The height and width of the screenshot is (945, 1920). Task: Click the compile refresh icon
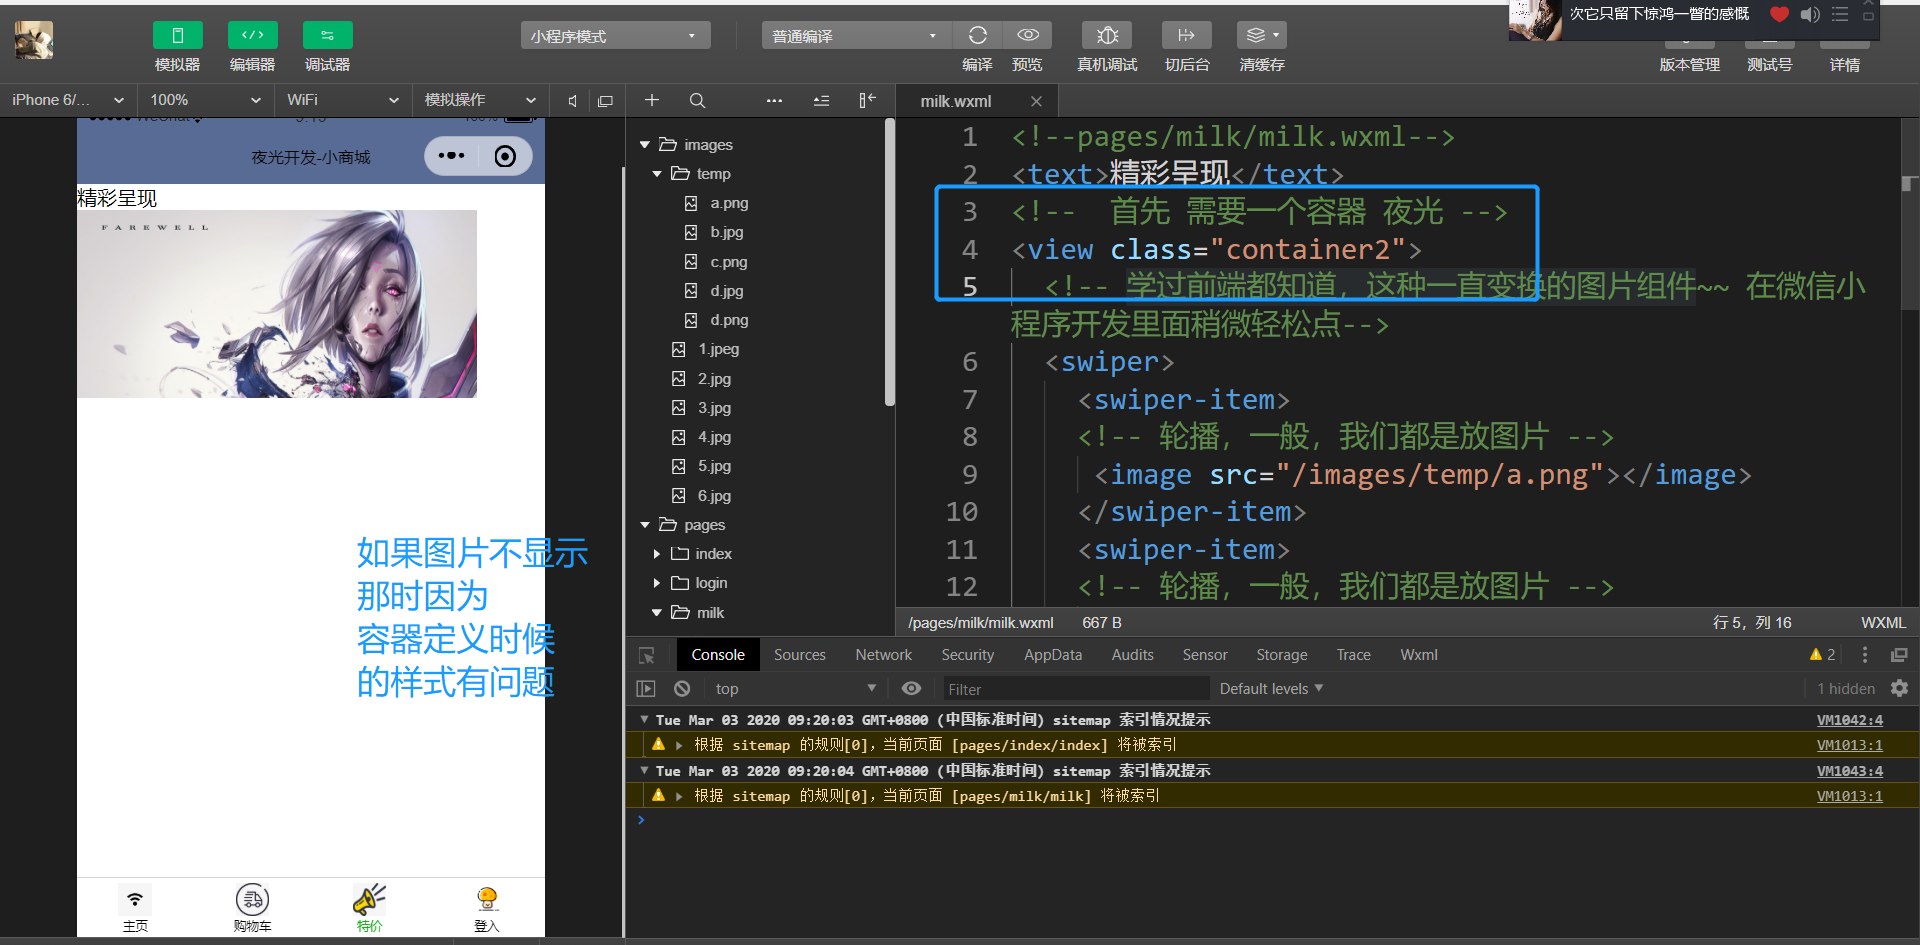click(x=978, y=35)
